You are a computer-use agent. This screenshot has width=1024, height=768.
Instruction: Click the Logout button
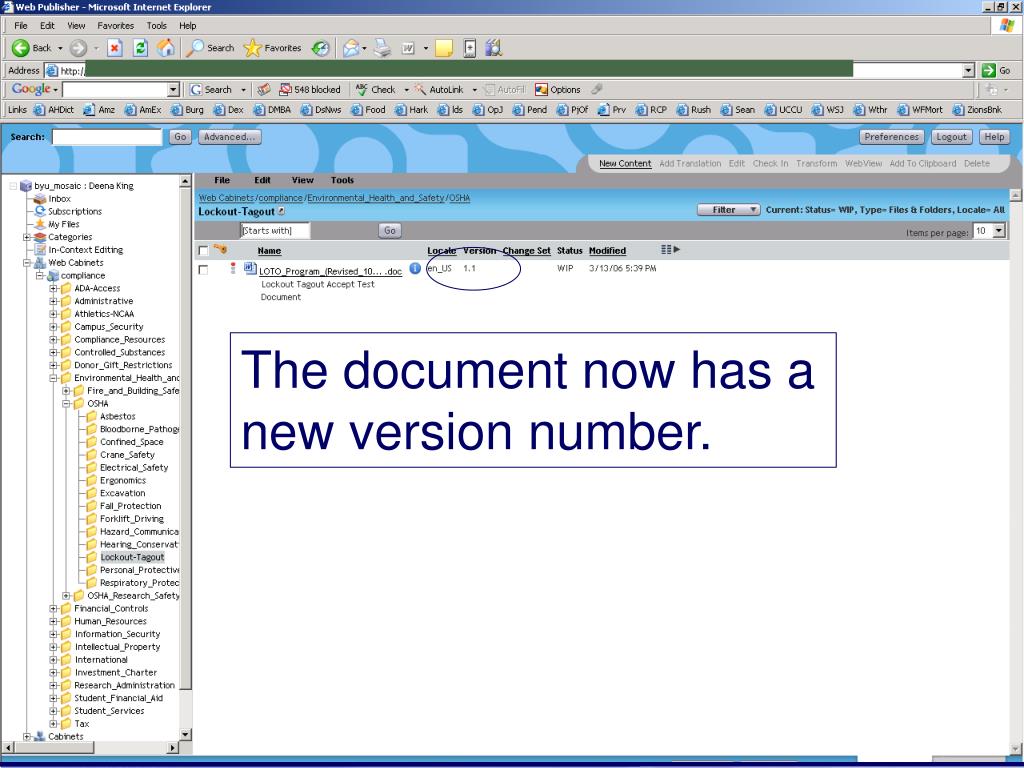tap(951, 136)
